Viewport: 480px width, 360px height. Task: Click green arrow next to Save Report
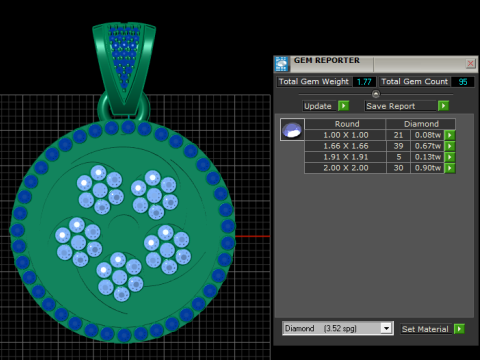click(x=443, y=106)
